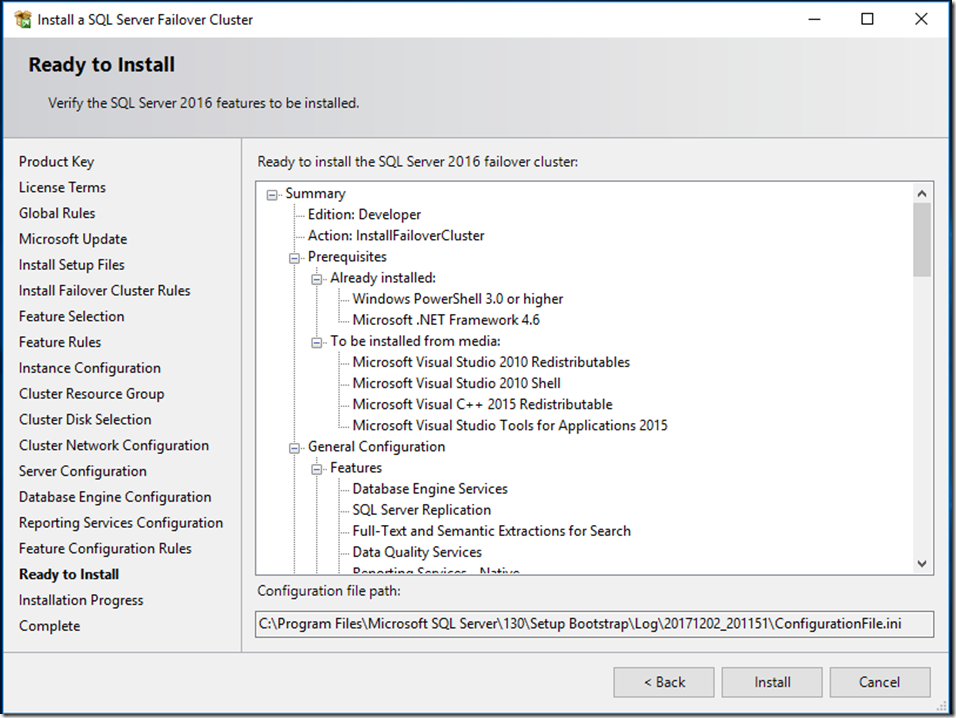Select the License Terms step
This screenshot has height=718, width=956.
[x=62, y=187]
